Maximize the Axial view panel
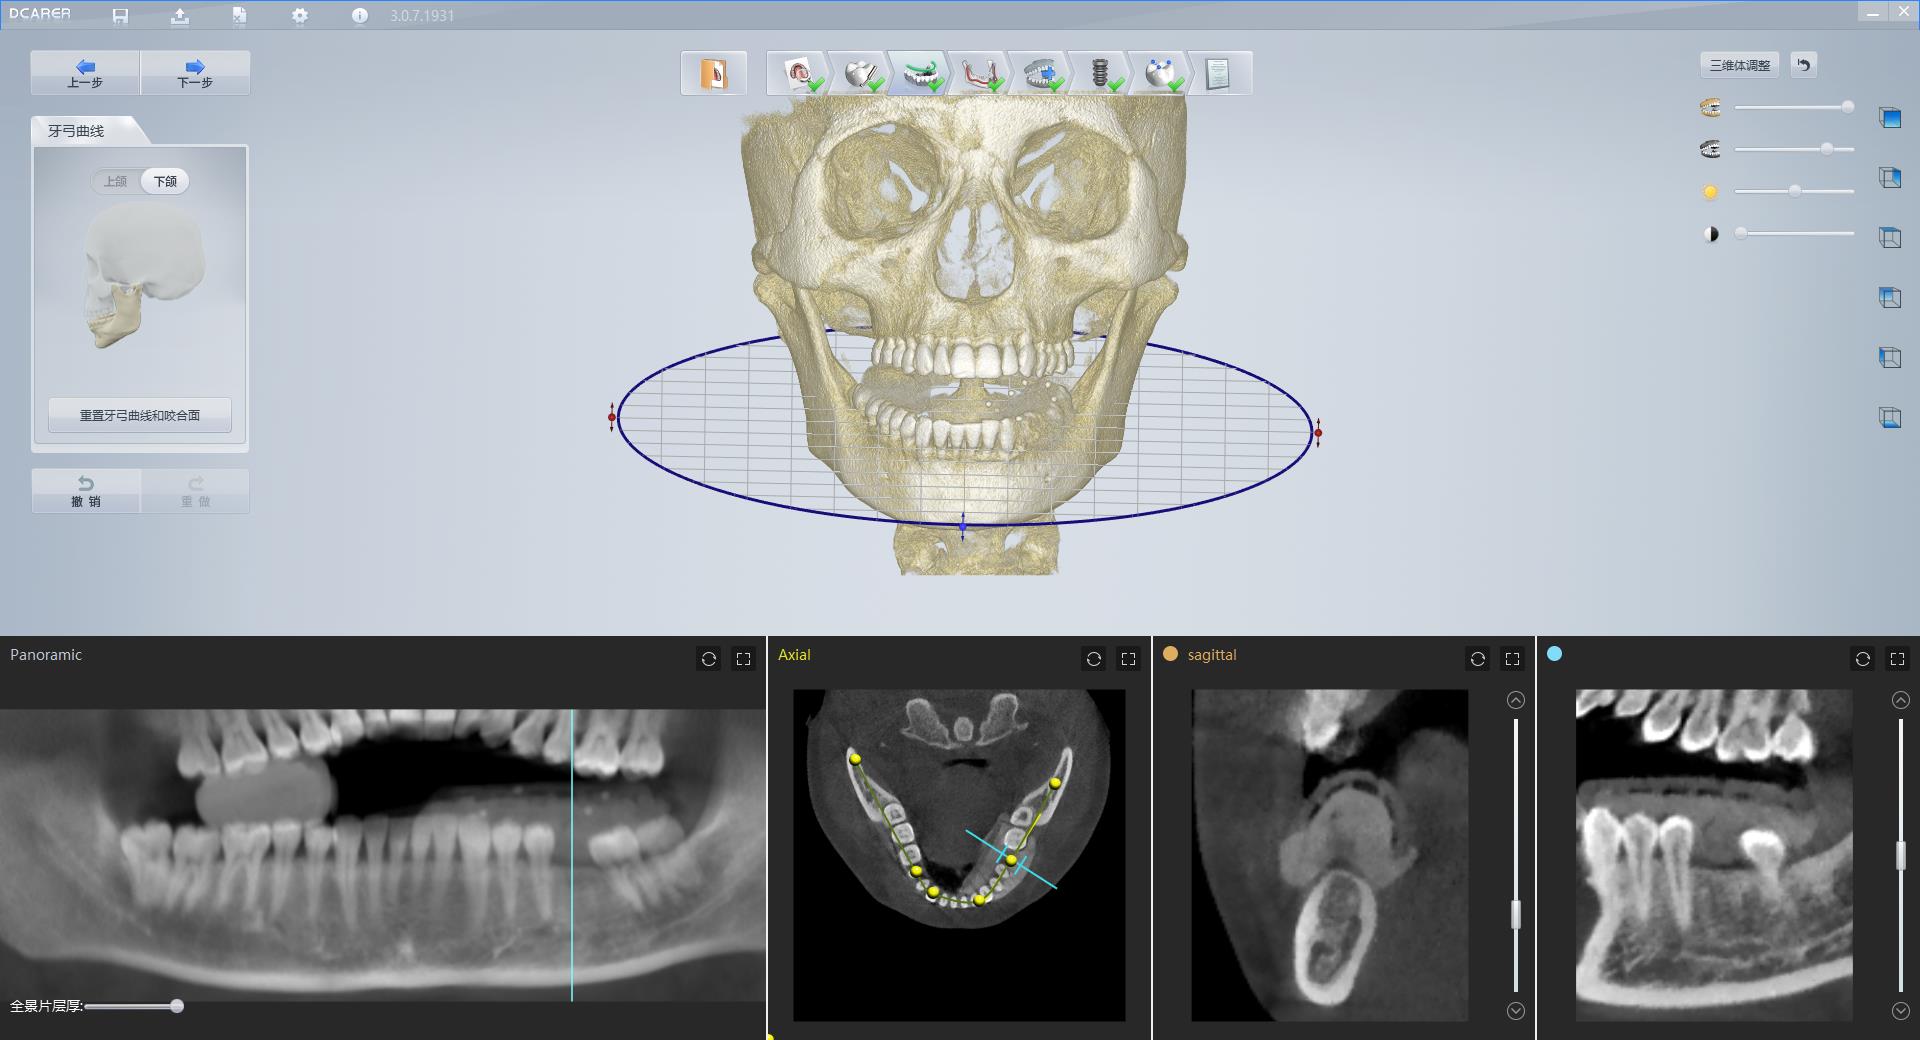Image resolution: width=1920 pixels, height=1040 pixels. [1128, 659]
